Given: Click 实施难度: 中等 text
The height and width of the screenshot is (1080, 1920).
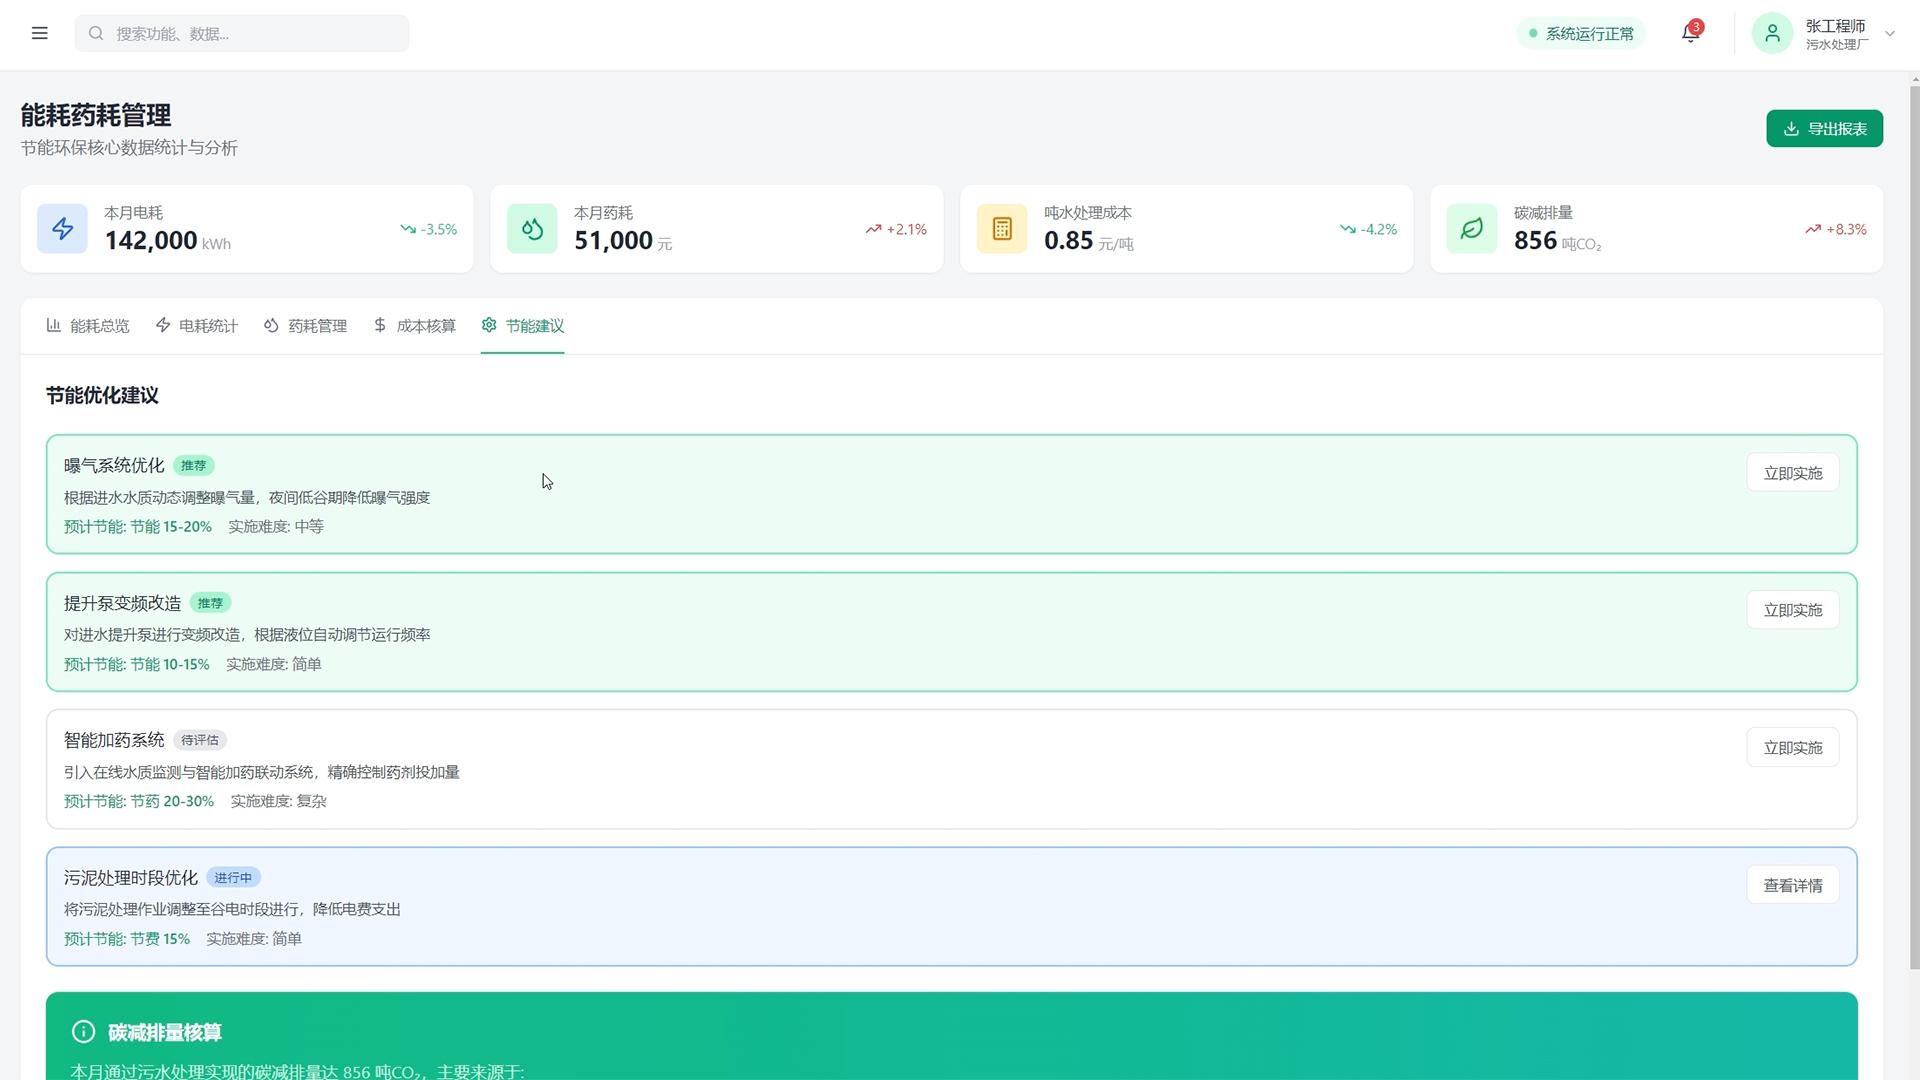Looking at the screenshot, I should point(276,527).
